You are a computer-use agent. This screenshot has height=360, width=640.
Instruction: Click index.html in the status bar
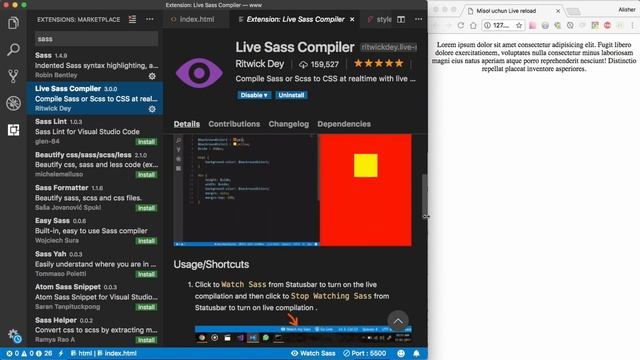[117, 353]
